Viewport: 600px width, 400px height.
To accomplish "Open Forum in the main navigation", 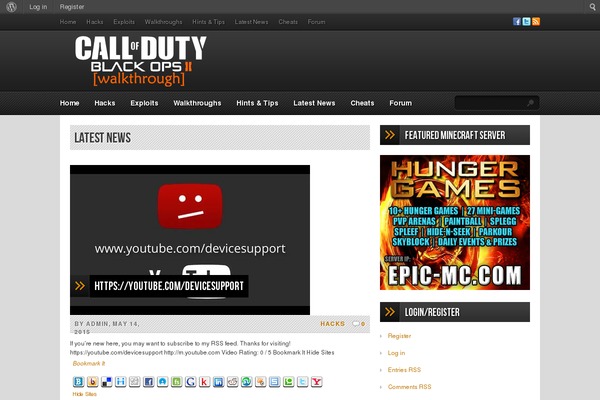I will 401,103.
